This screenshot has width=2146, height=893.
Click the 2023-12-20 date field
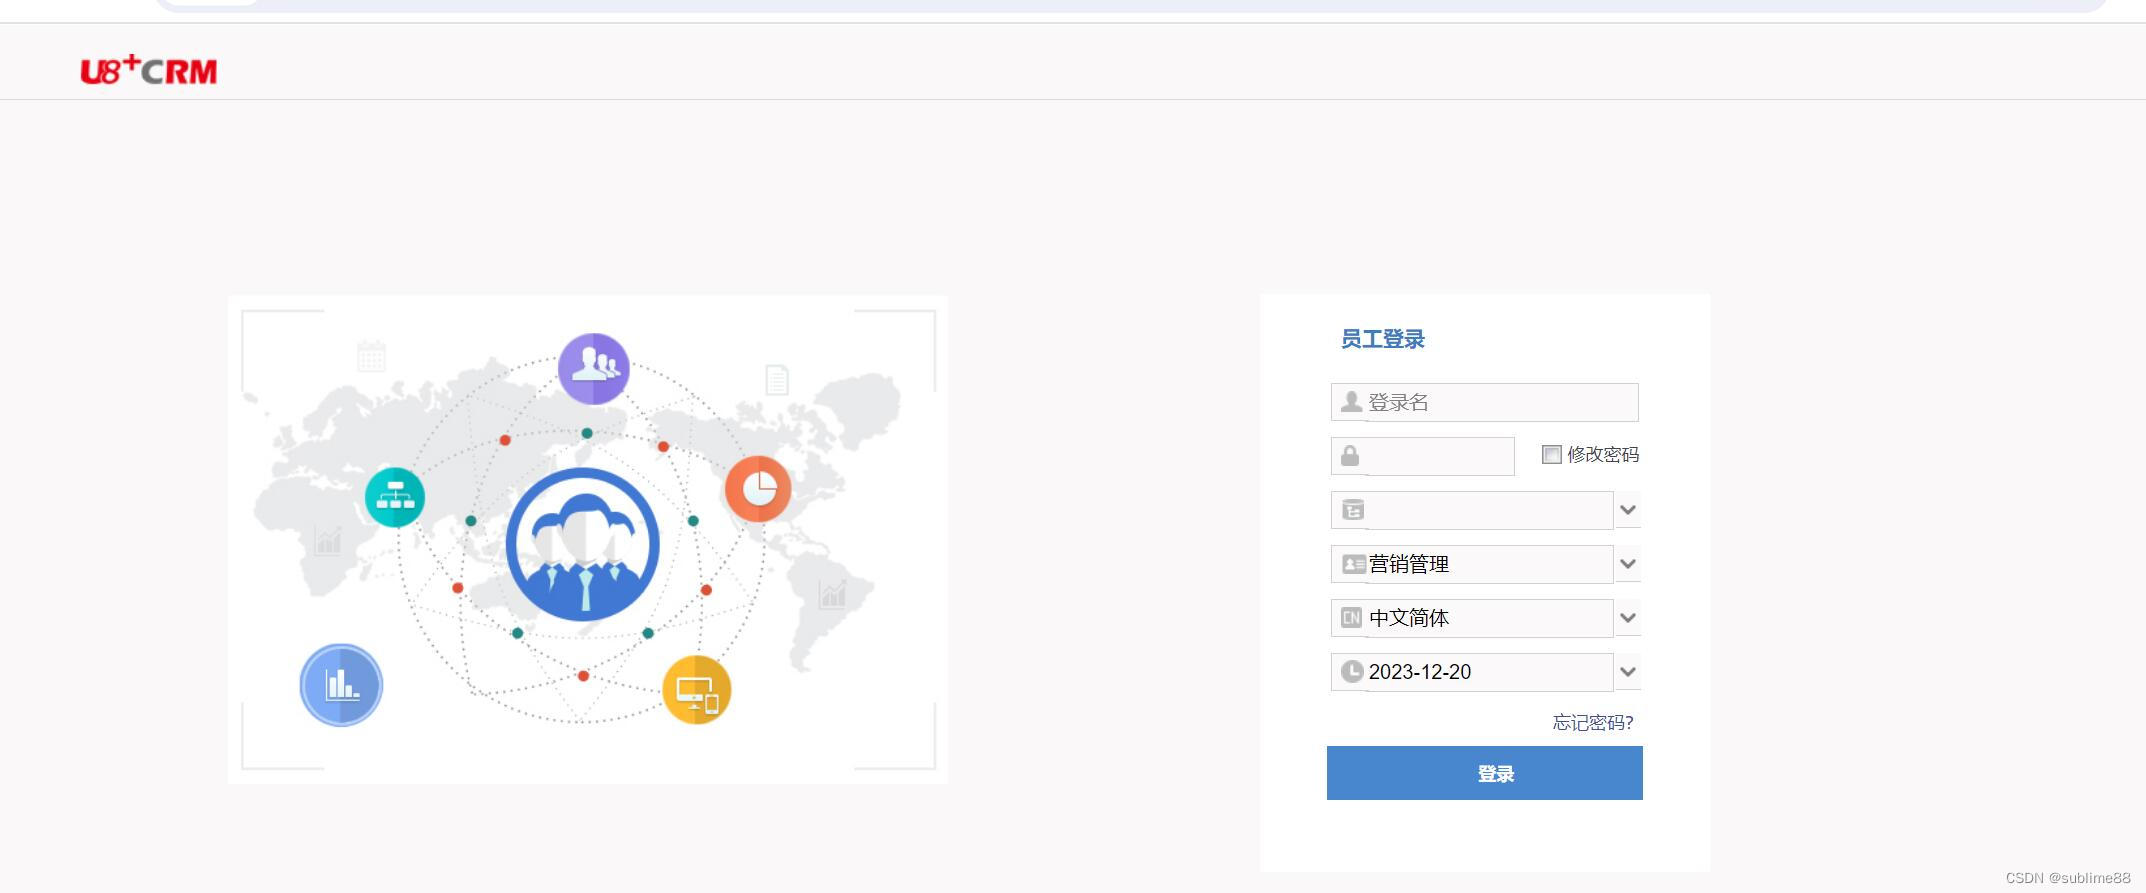1472,672
